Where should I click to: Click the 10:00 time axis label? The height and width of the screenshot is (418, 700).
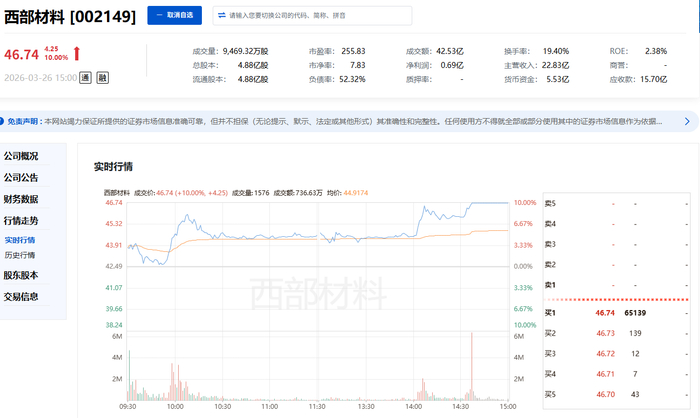click(x=175, y=407)
